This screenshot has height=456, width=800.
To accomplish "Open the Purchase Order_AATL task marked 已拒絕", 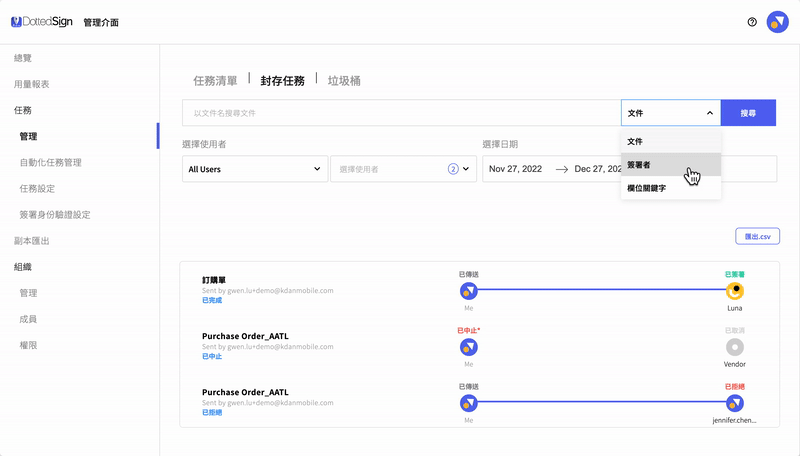I will pos(245,392).
